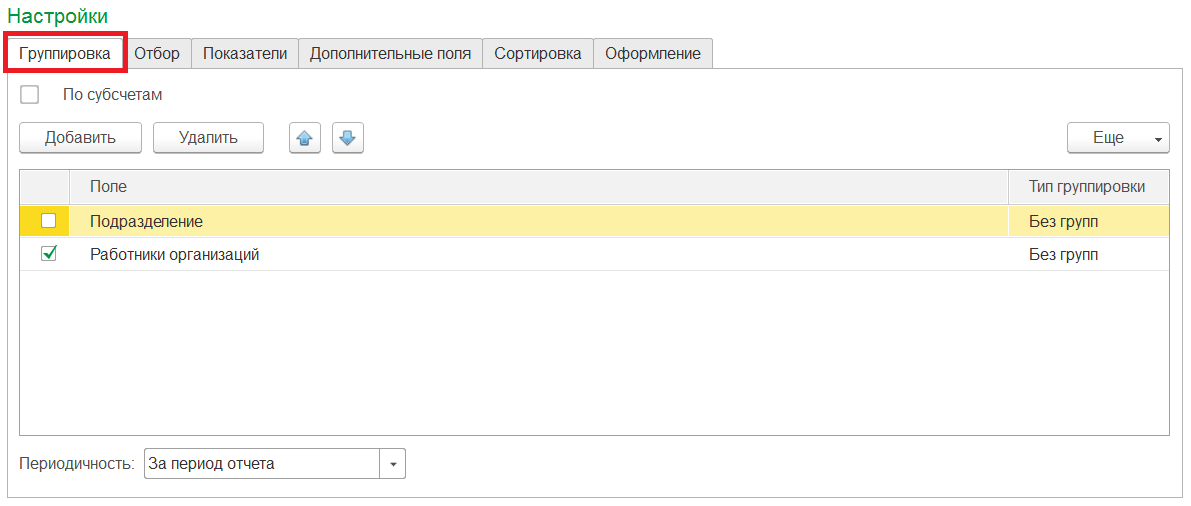Switch to the Отбор tab
Image resolution: width=1191 pixels, height=506 pixels.
pos(157,54)
